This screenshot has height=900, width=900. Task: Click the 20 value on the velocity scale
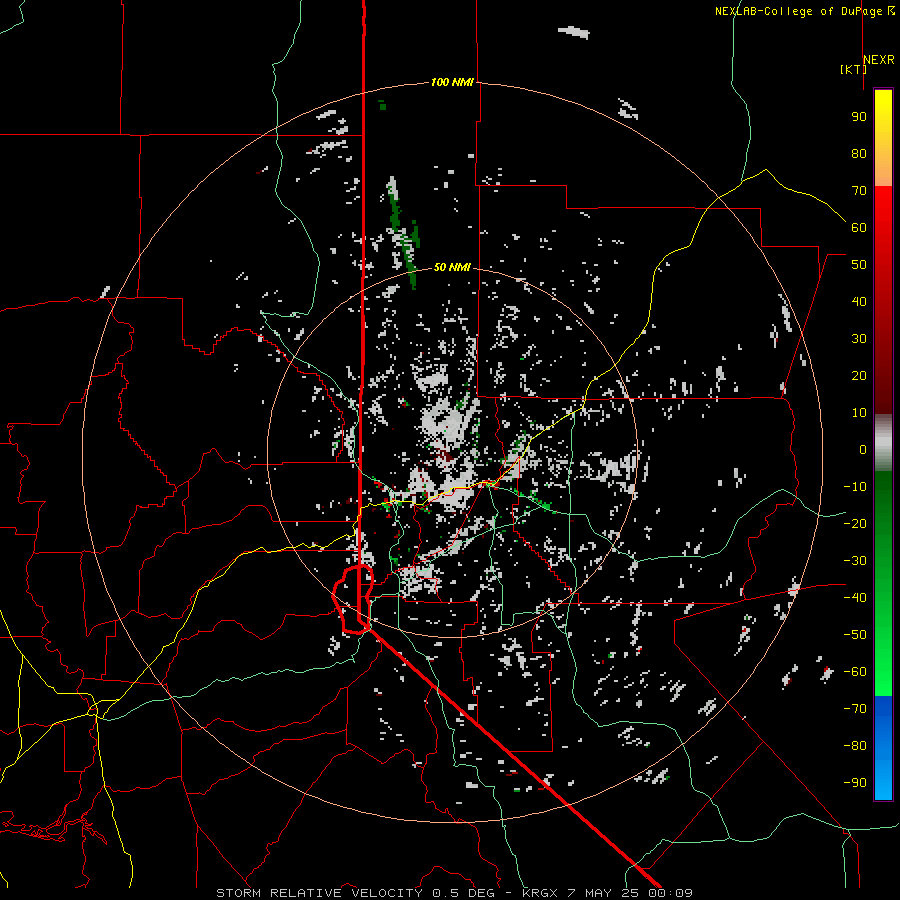click(x=859, y=375)
